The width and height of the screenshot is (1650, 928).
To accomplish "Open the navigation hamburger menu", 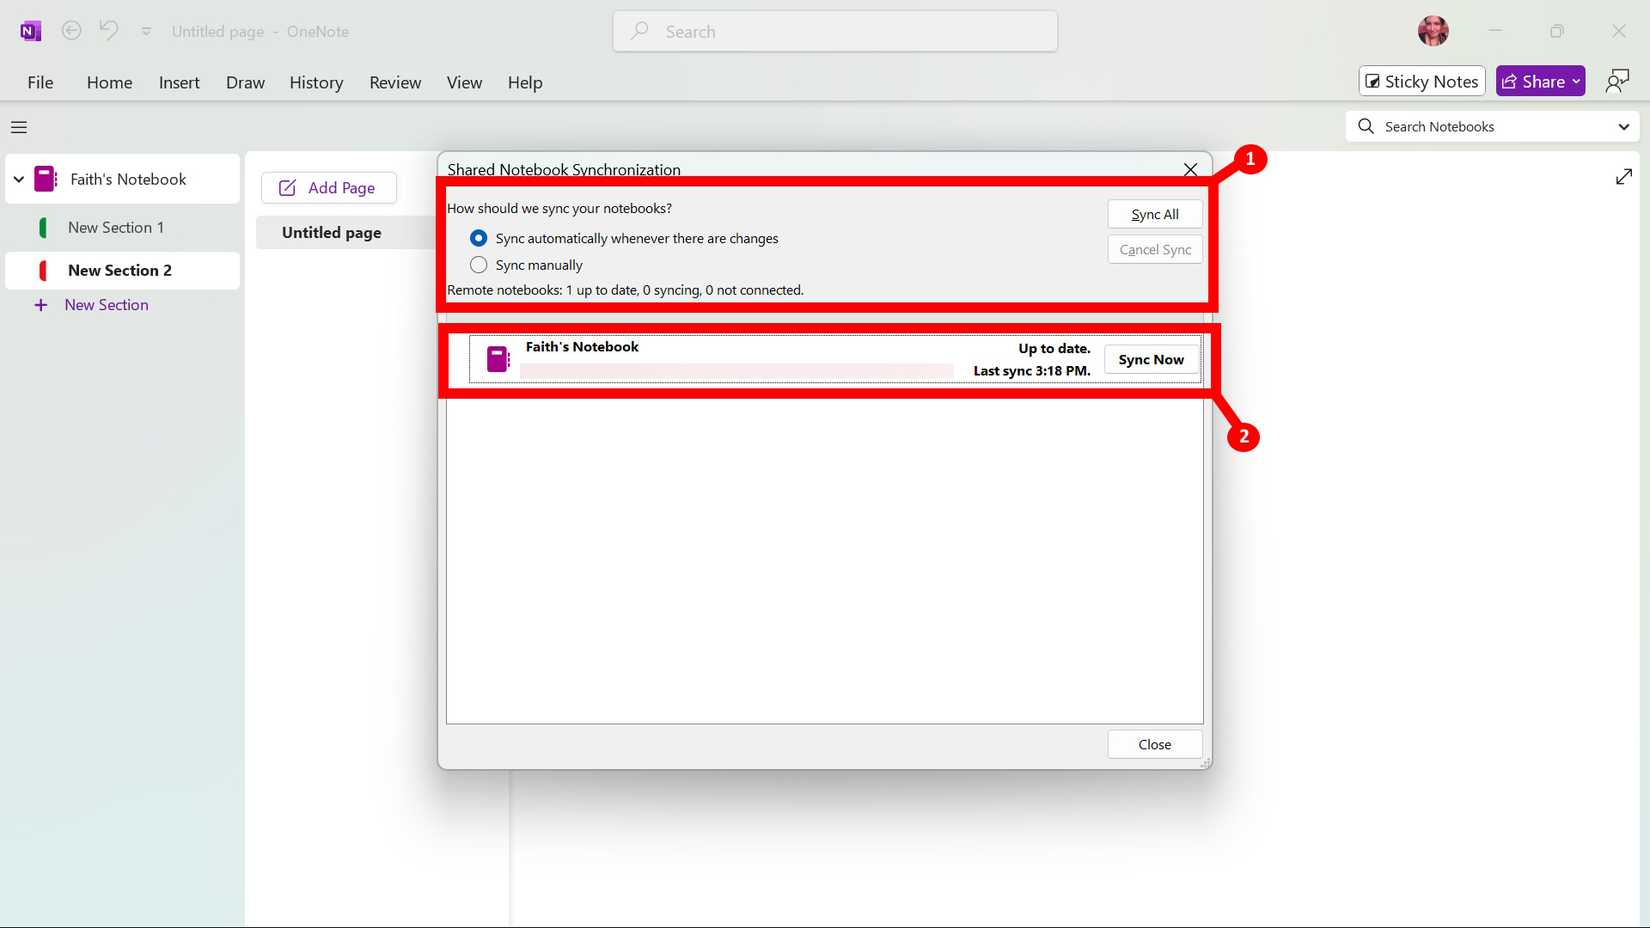I will 18,127.
